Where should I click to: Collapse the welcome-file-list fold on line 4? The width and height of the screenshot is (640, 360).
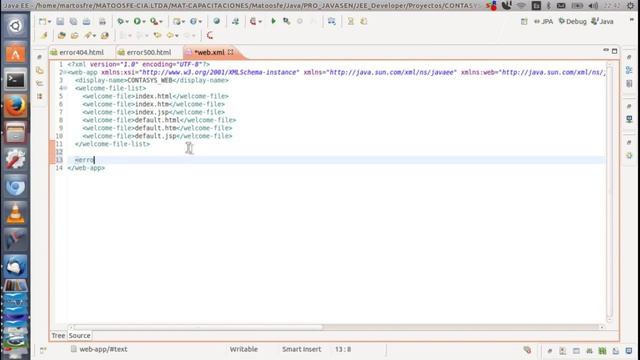65,88
